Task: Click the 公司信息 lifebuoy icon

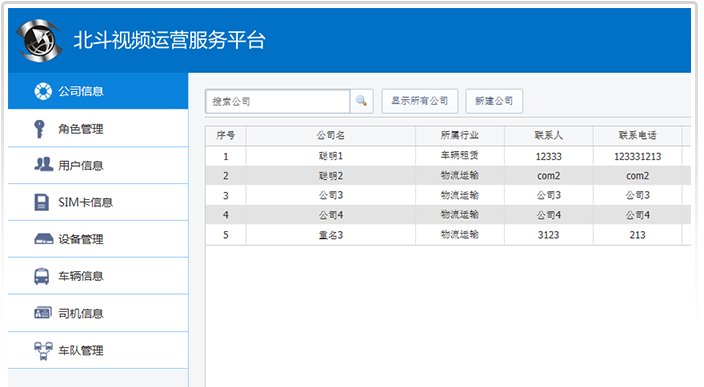Action: tap(43, 91)
